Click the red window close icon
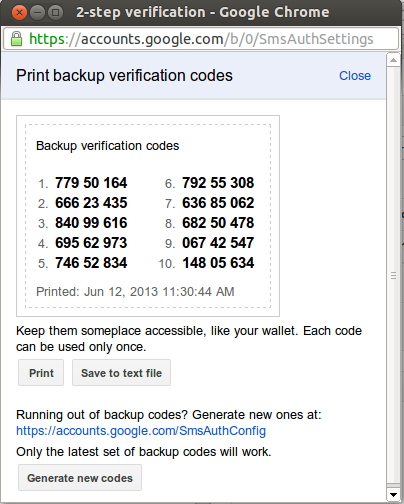 [19, 13]
